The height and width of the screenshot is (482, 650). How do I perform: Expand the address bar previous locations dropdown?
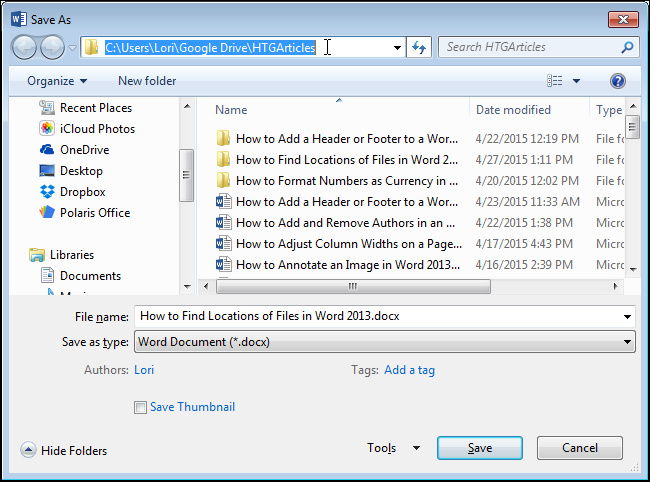coord(397,48)
